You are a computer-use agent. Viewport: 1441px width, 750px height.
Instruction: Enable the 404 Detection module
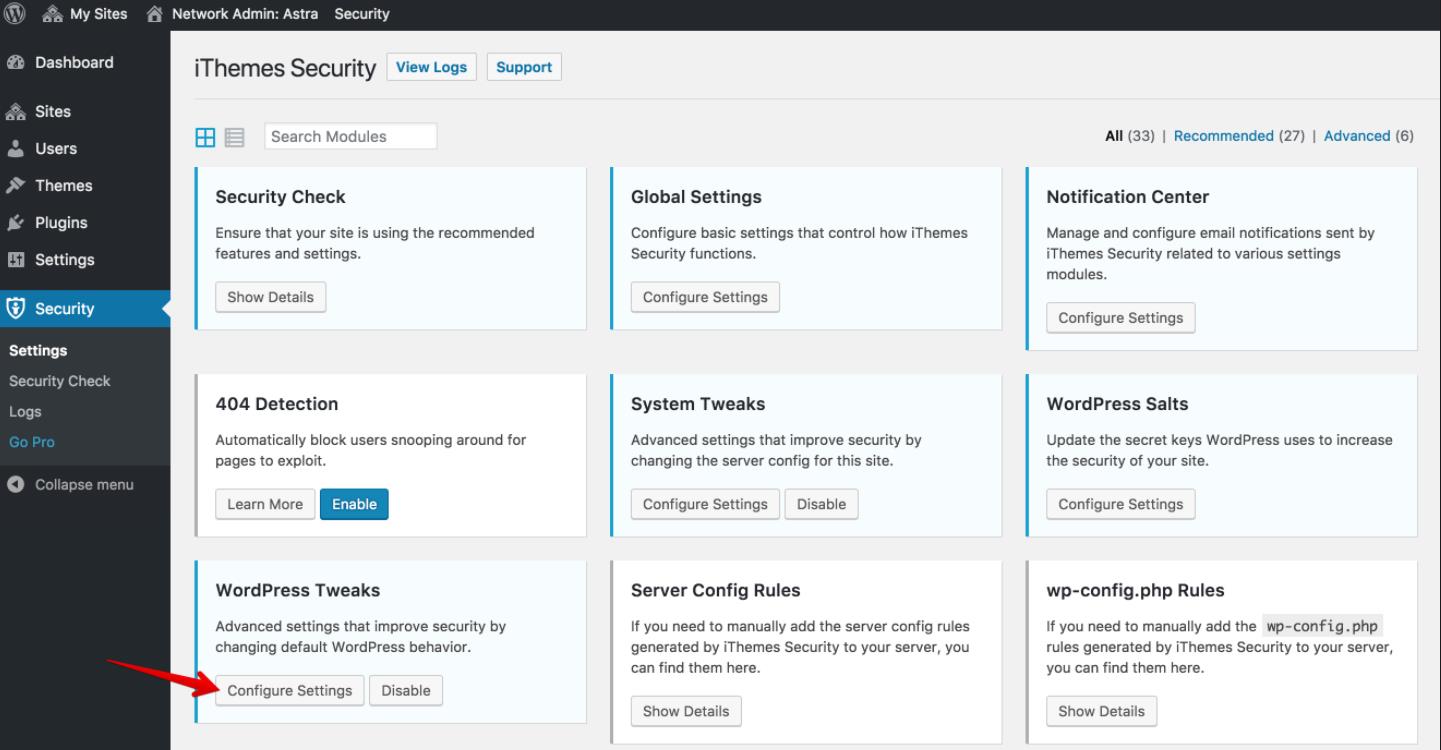coord(354,504)
